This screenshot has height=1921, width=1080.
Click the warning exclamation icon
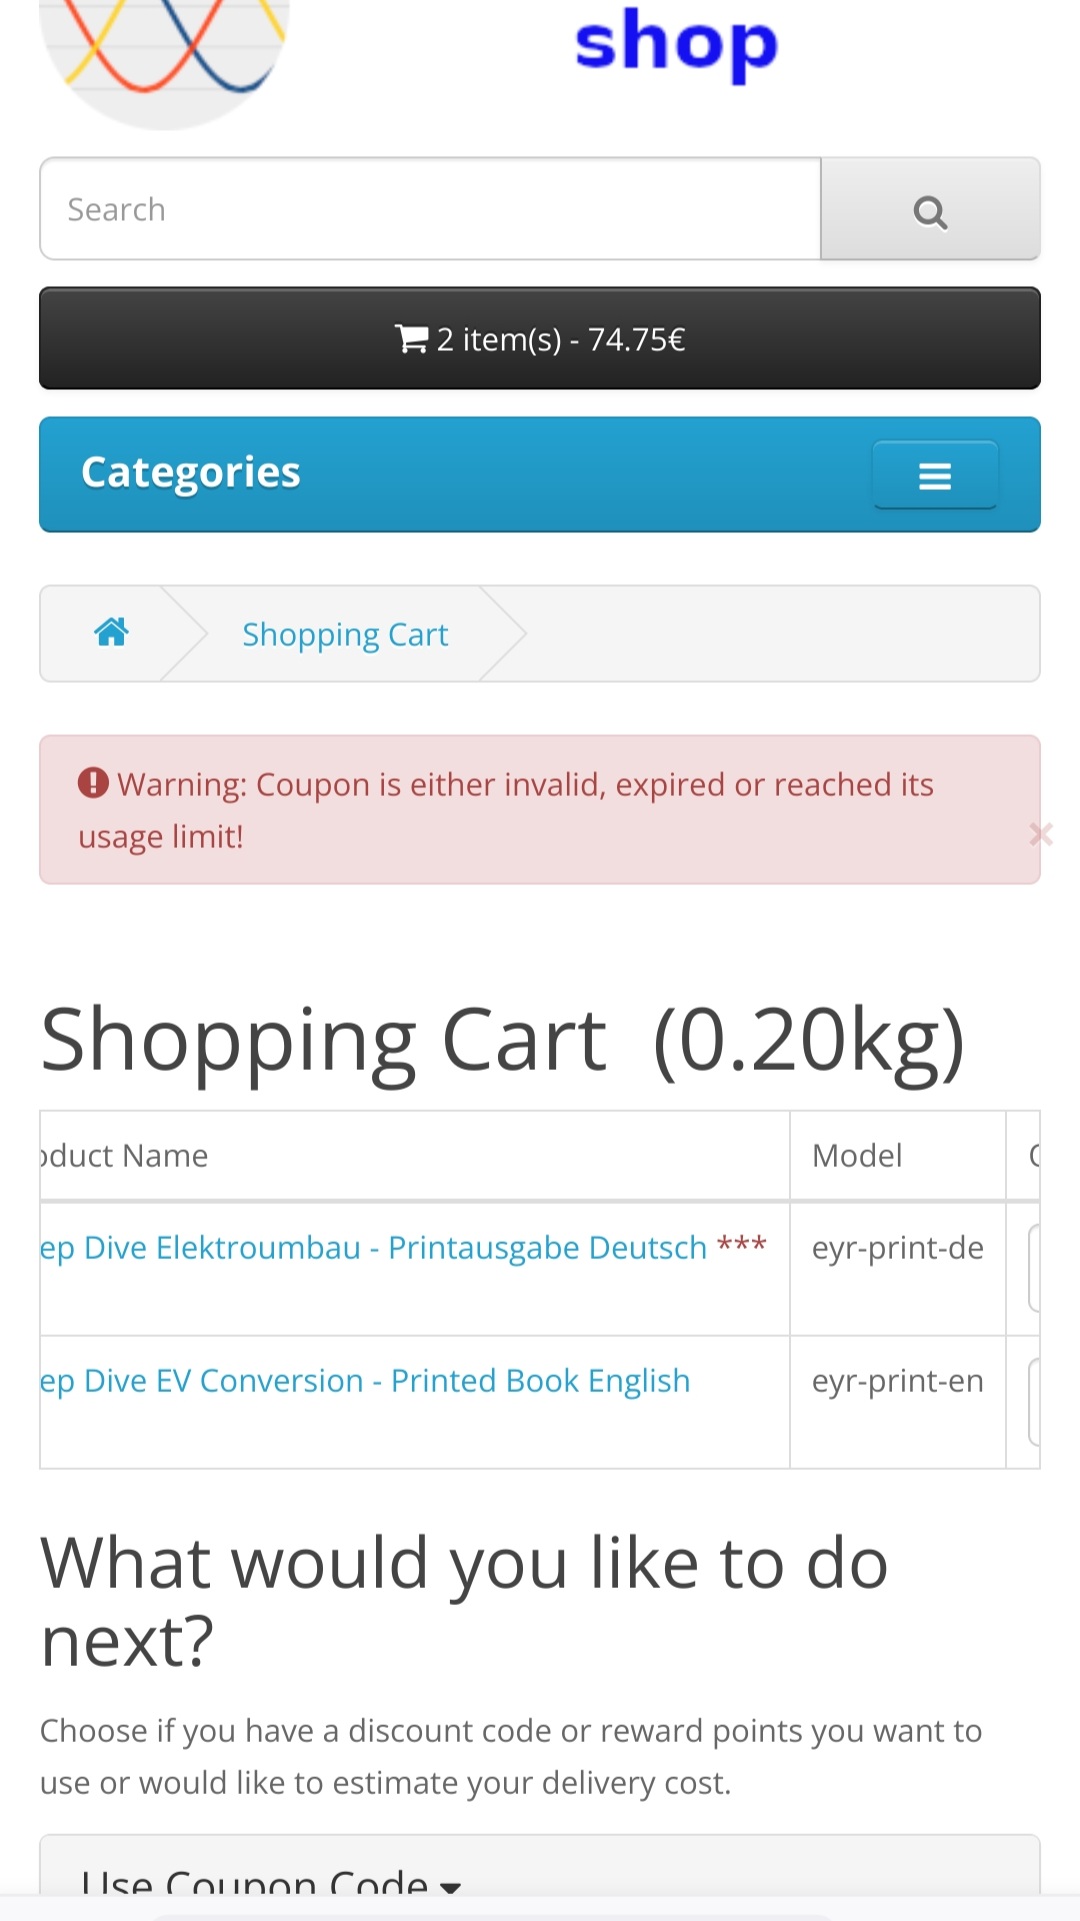[93, 783]
